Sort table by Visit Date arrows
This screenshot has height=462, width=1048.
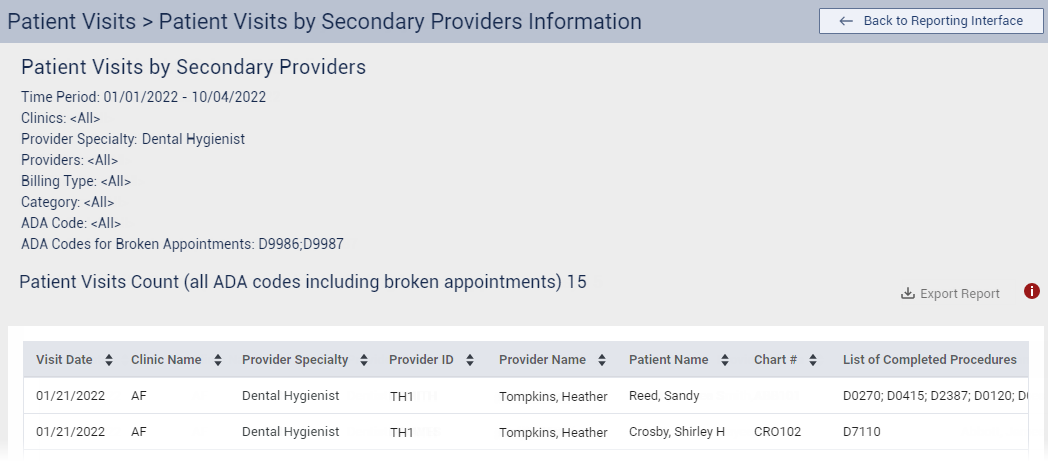(x=109, y=360)
